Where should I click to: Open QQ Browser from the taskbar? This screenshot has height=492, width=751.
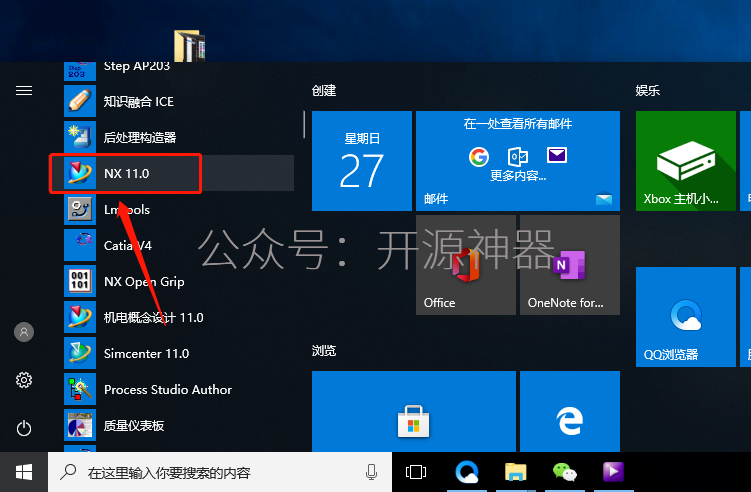tap(467, 472)
